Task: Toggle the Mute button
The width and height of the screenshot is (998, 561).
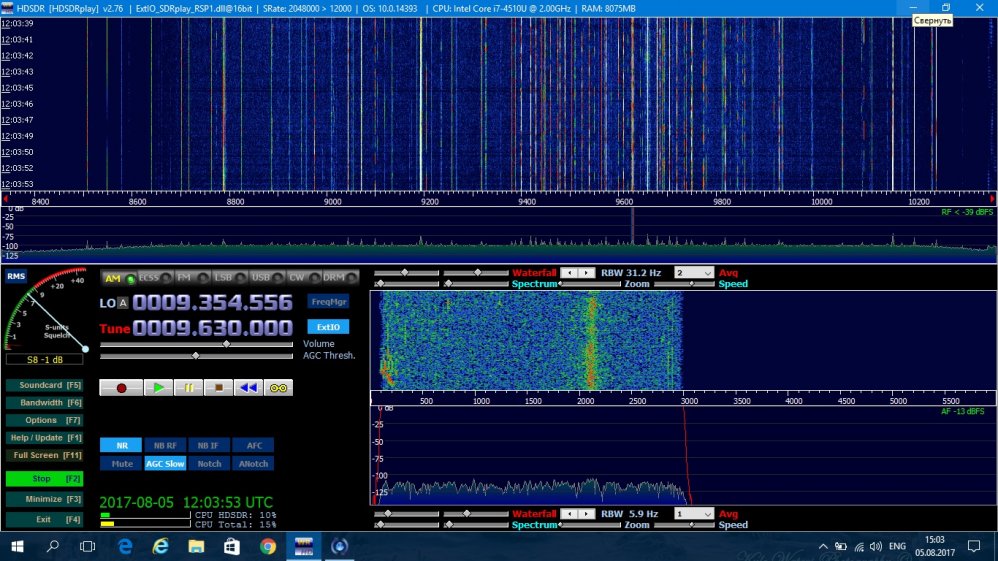Action: click(x=121, y=464)
